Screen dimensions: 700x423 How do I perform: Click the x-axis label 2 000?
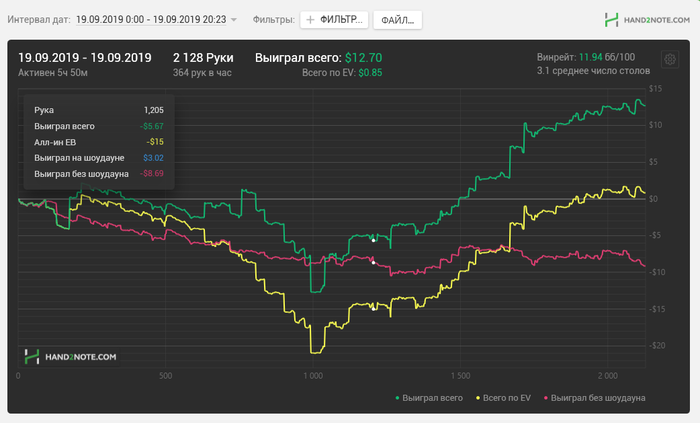[x=608, y=376]
